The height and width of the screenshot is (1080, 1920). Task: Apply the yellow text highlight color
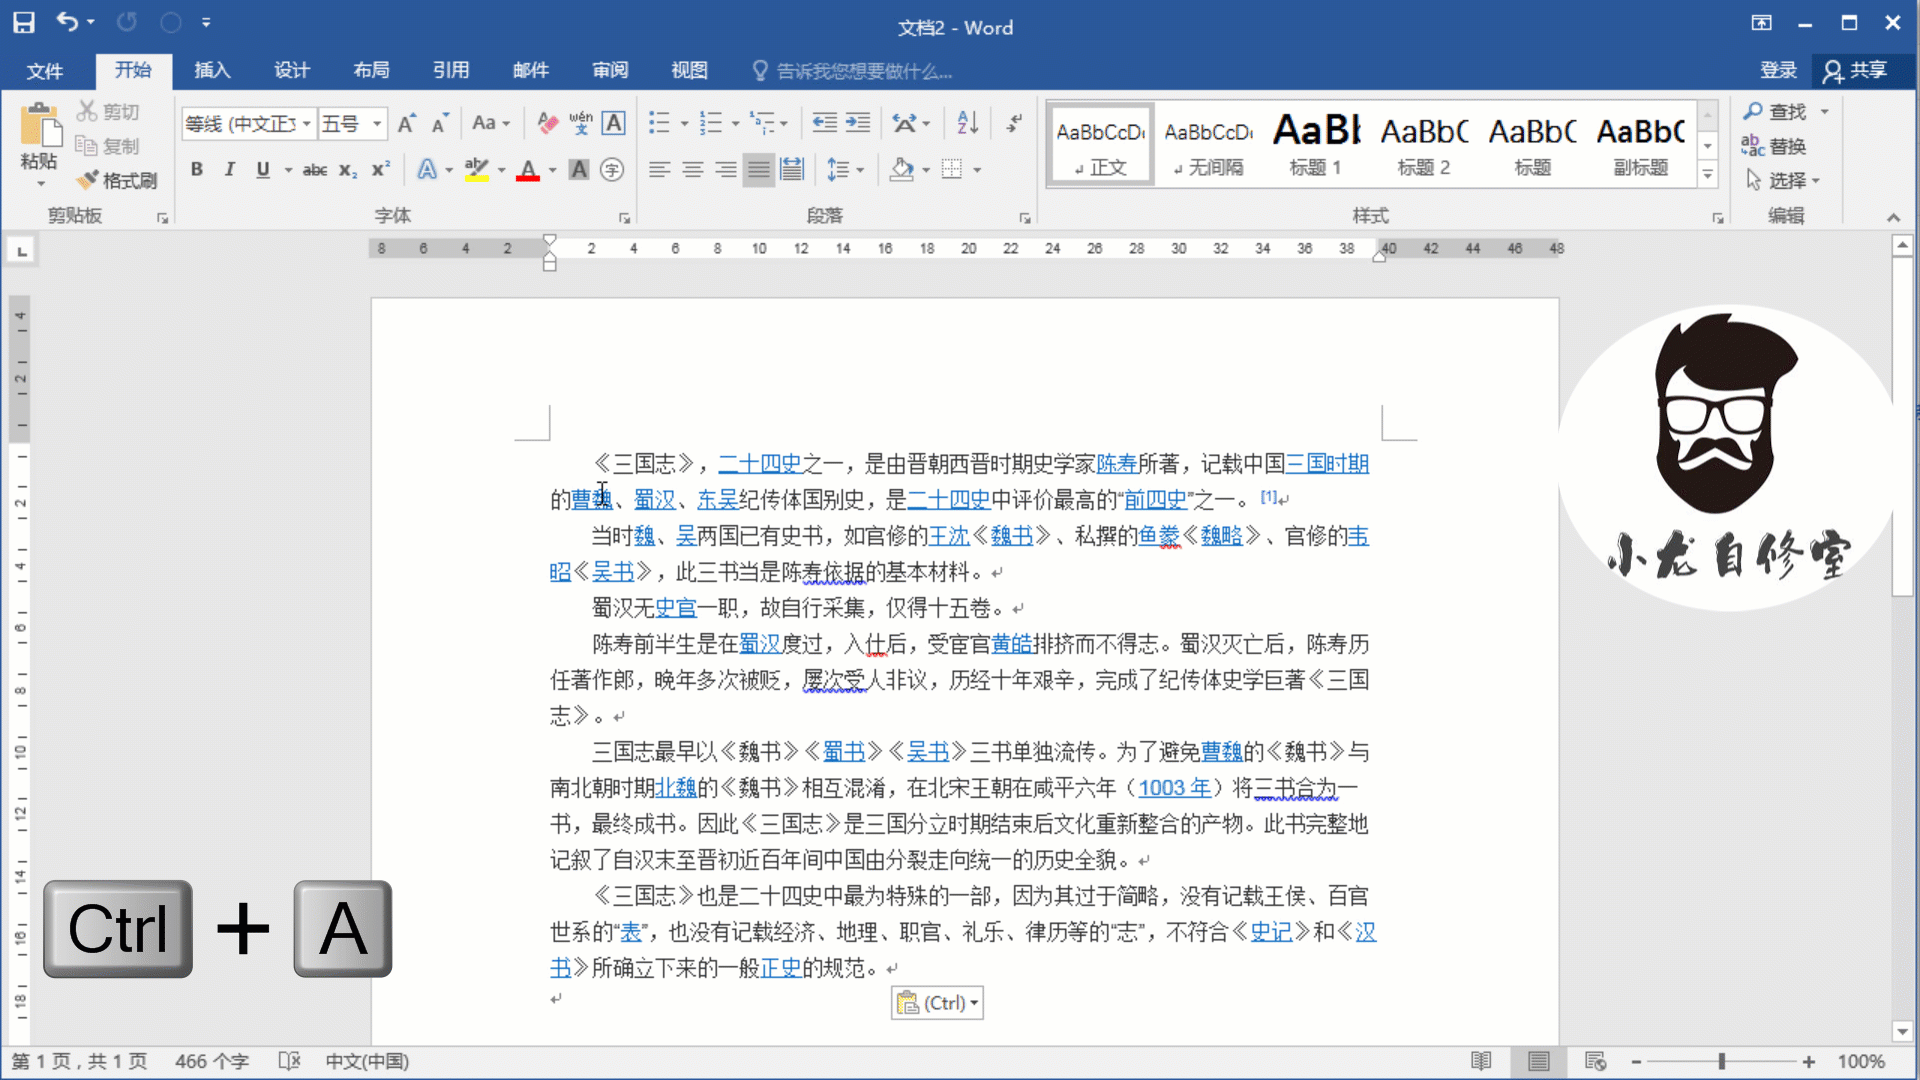[x=477, y=170]
